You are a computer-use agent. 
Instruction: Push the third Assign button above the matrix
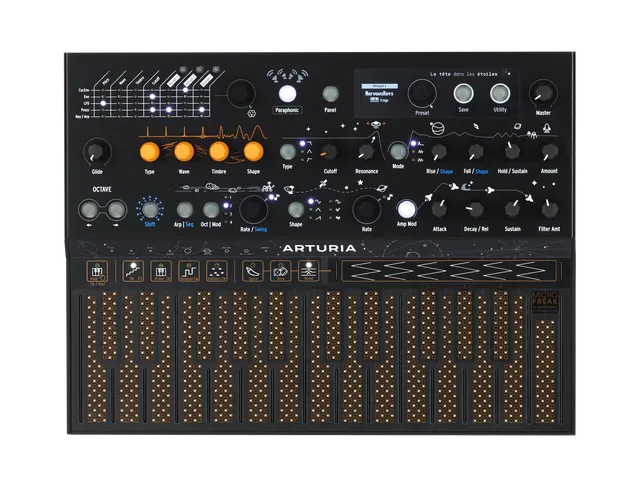tap(216, 69)
